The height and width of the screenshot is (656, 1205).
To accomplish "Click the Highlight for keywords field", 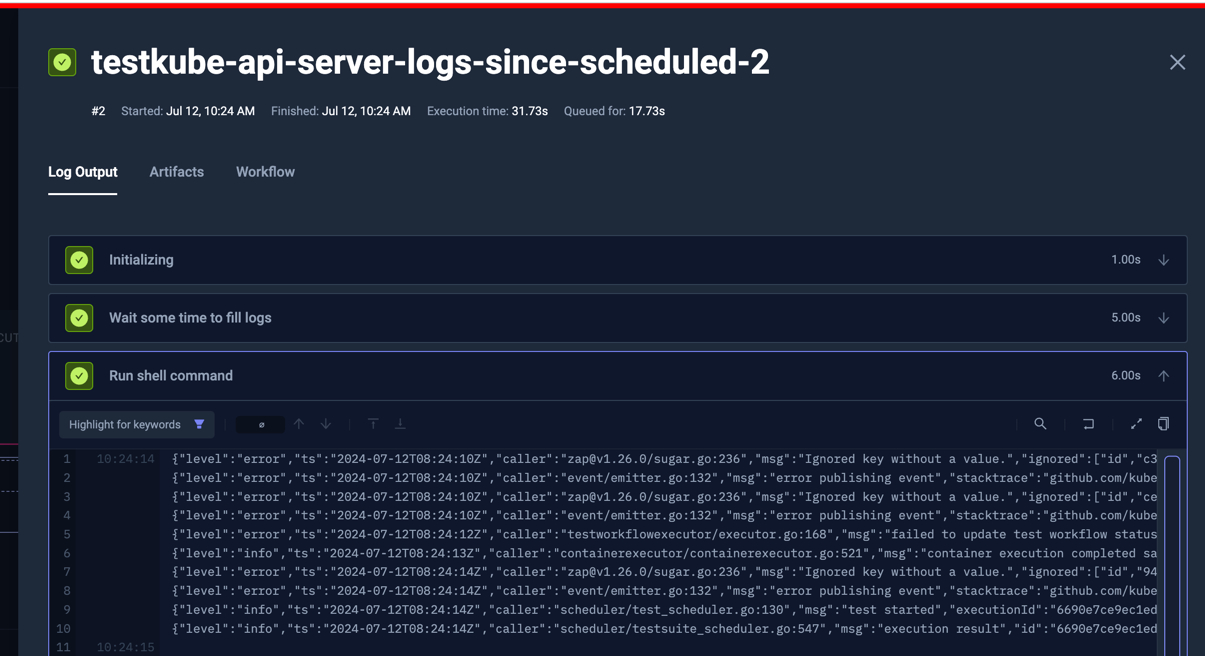I will (125, 424).
